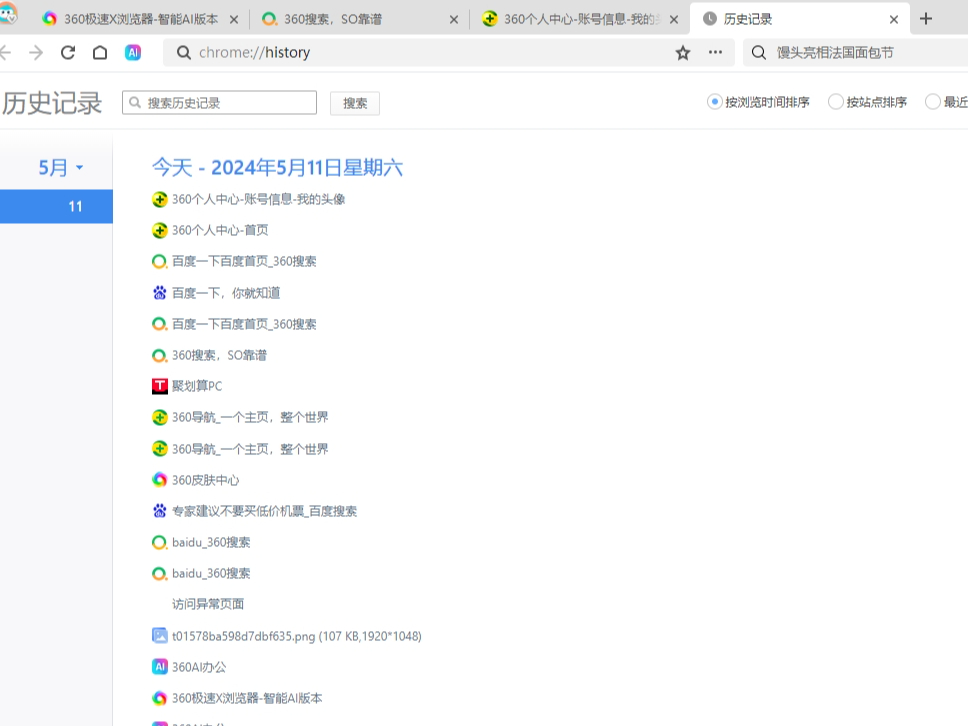Screen dimensions: 968x726
Task: Open the 360AI办公 history entry
Action: pyautogui.click(x=199, y=667)
